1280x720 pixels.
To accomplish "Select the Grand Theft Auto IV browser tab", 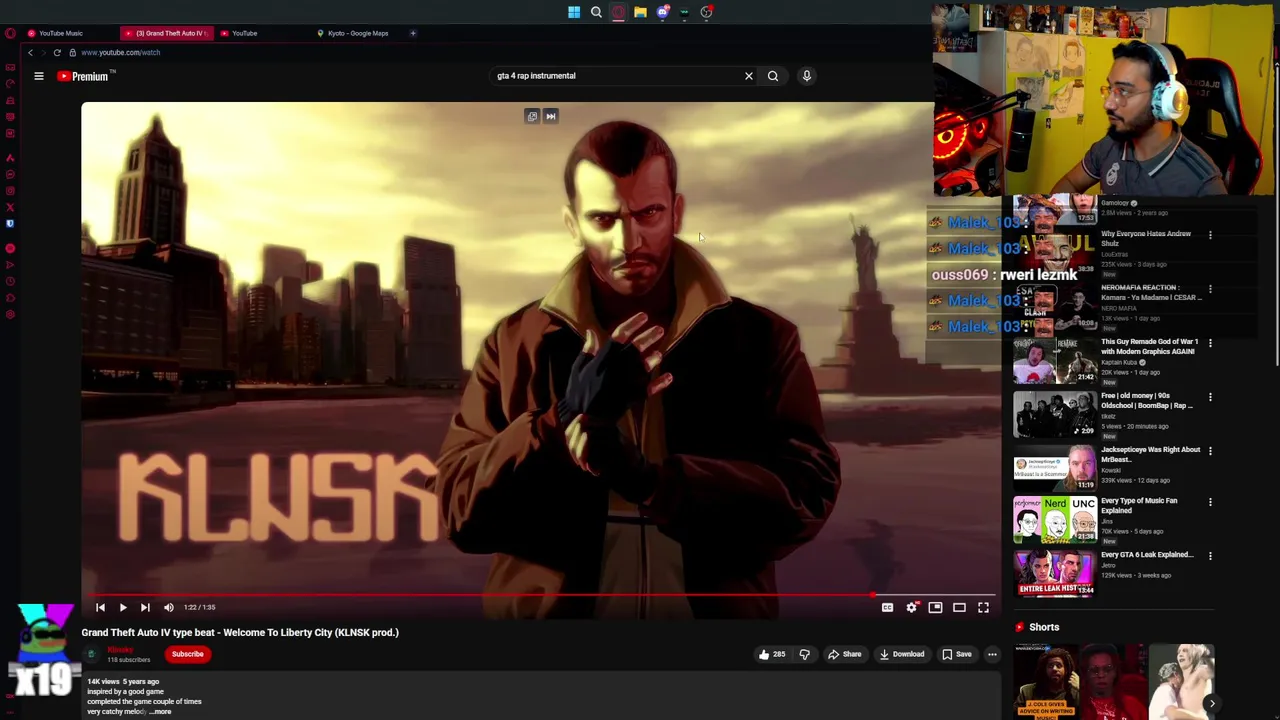I will pyautogui.click(x=165, y=33).
